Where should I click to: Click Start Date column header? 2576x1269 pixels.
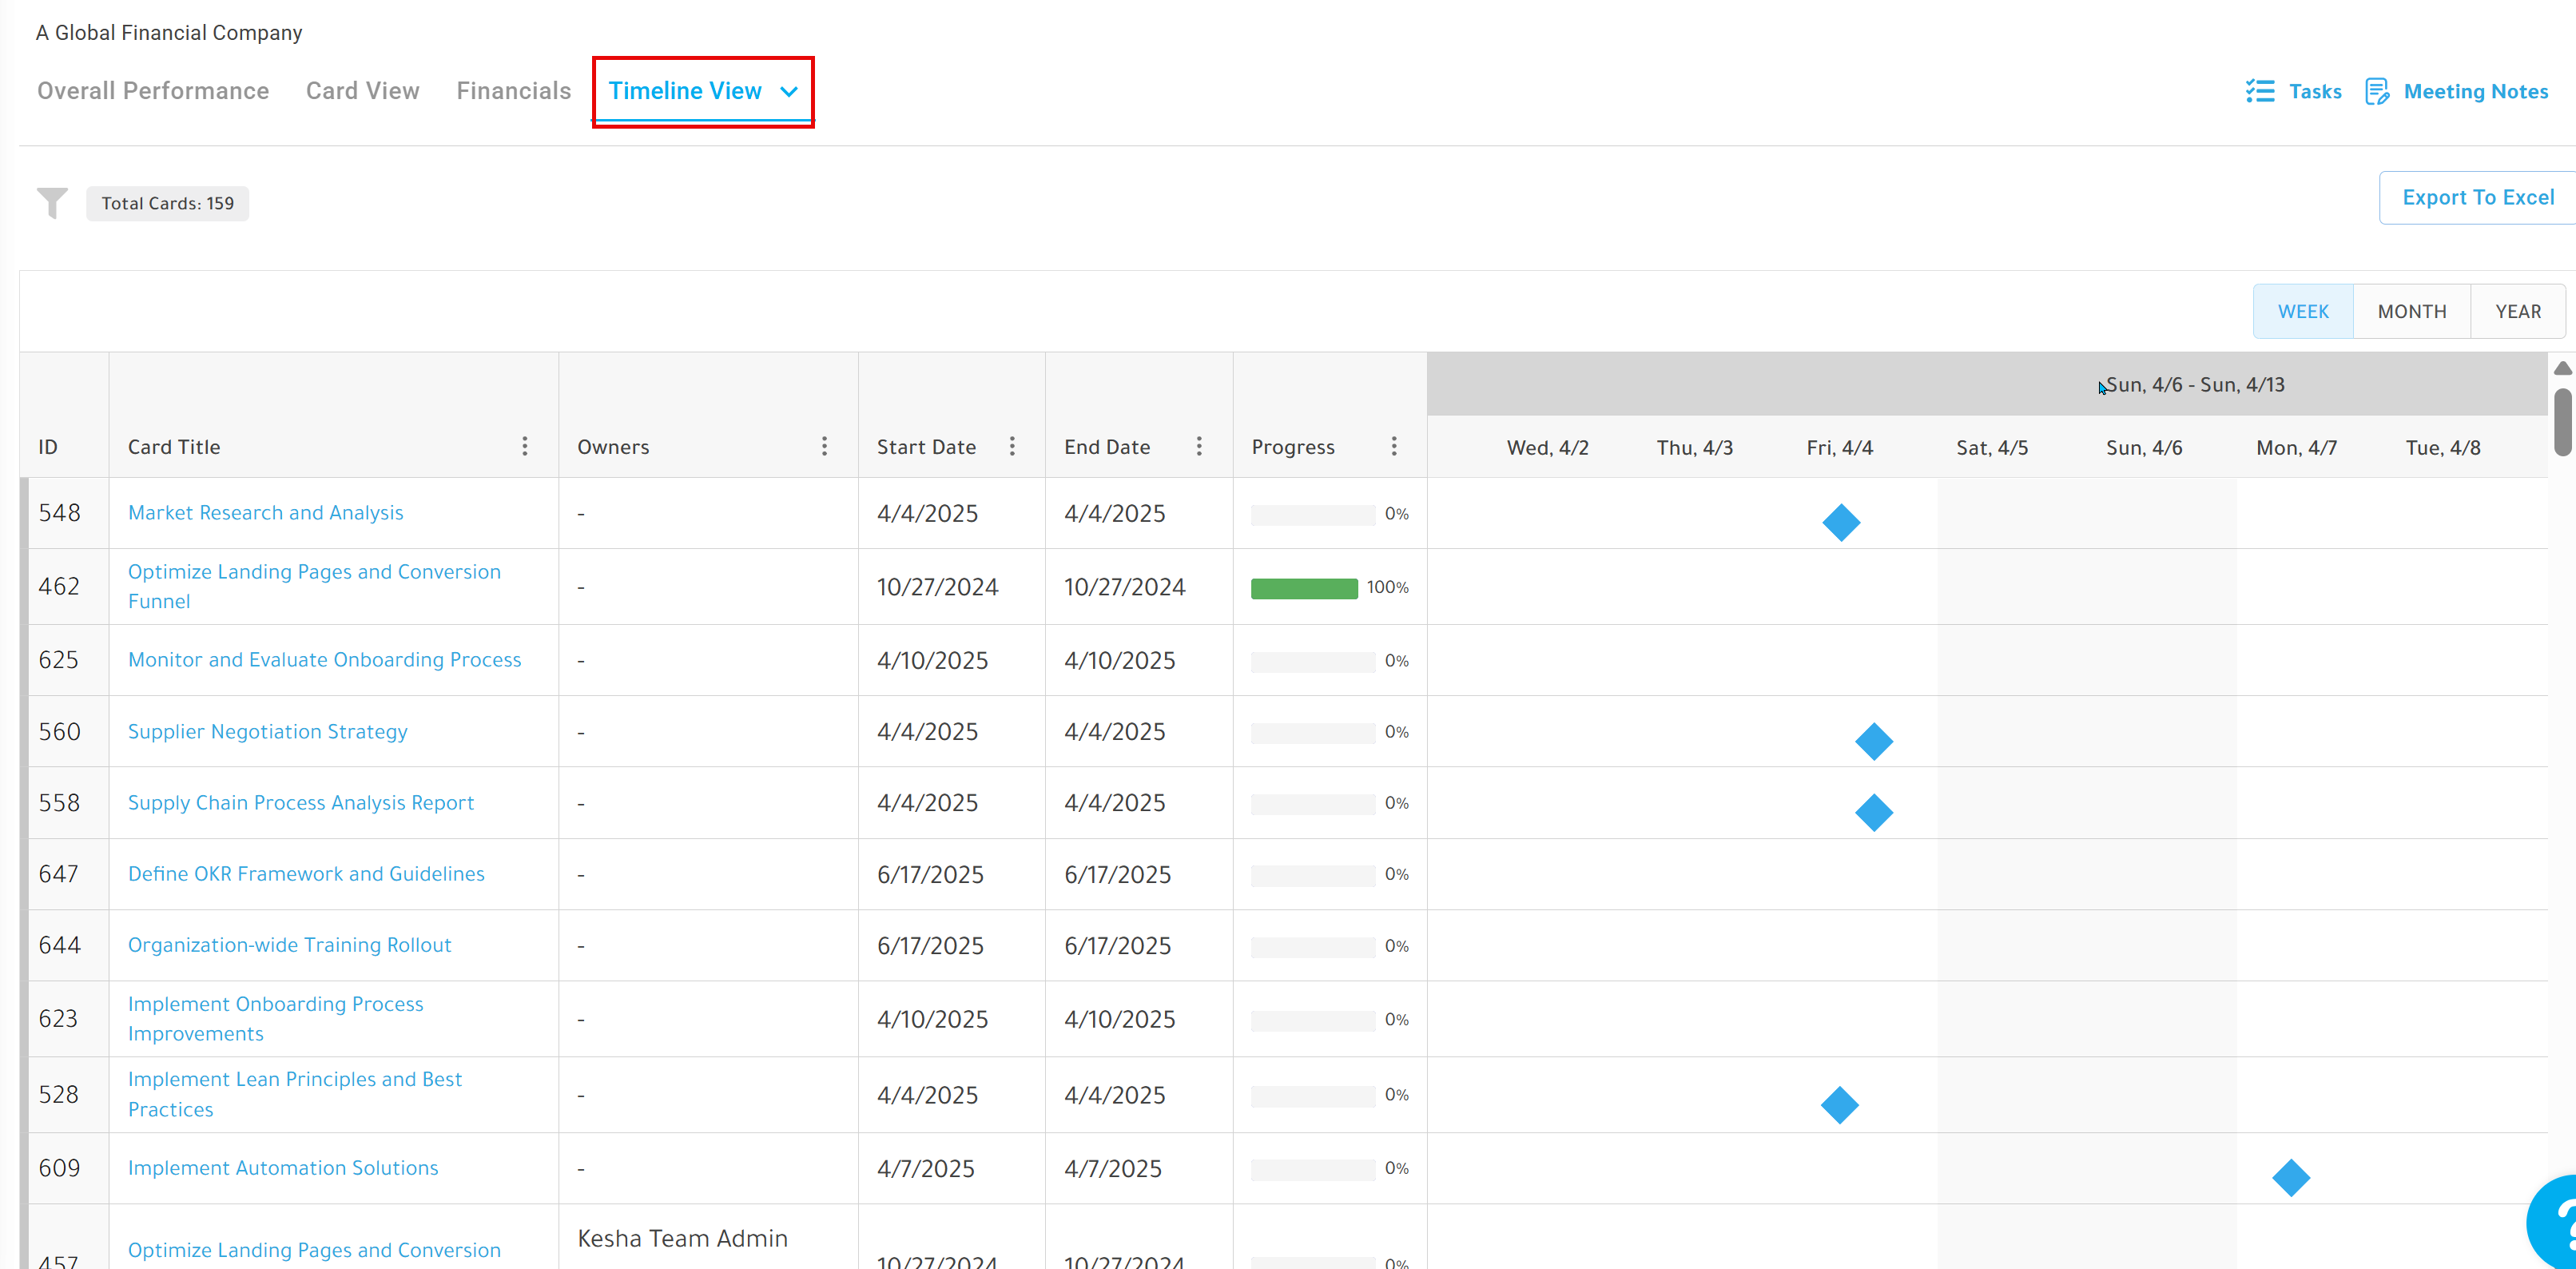pyautogui.click(x=926, y=446)
